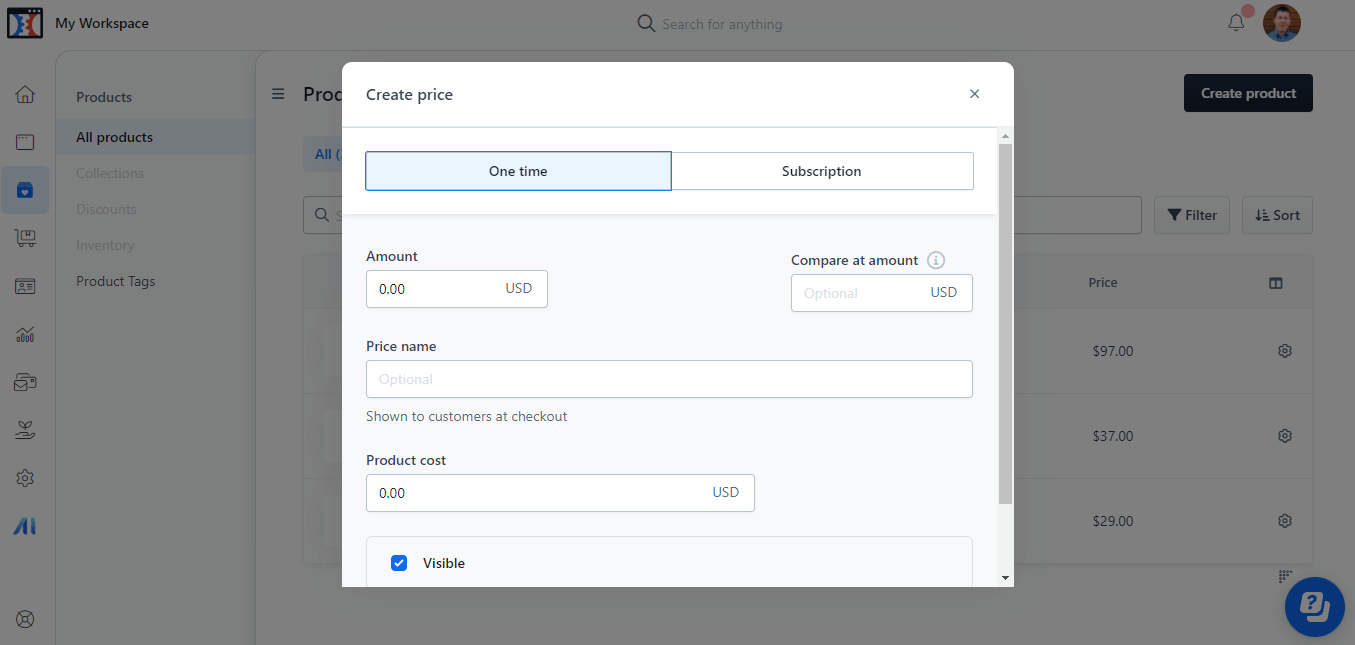Open notifications via the bell icon
Image resolution: width=1355 pixels, height=645 pixels.
1236,22
